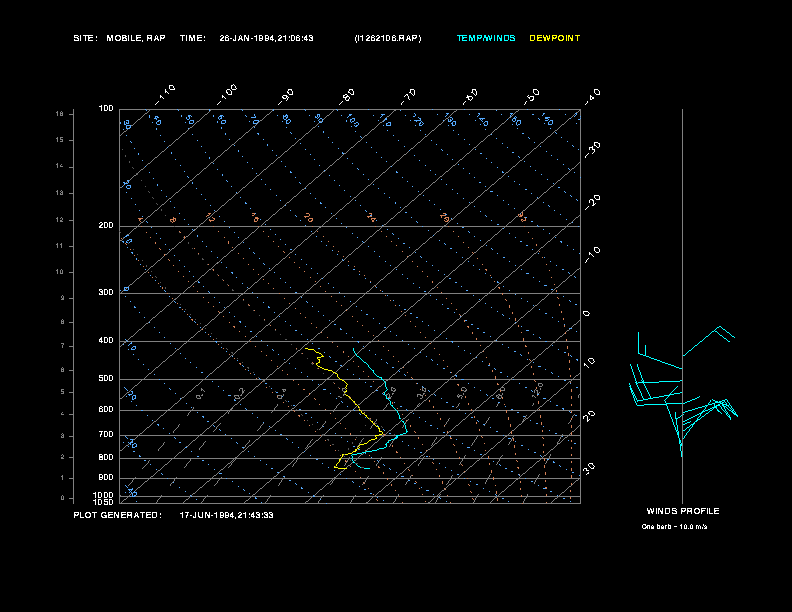Click the "7" altitude scale tick label
The height and width of the screenshot is (612, 792).
[63, 346]
